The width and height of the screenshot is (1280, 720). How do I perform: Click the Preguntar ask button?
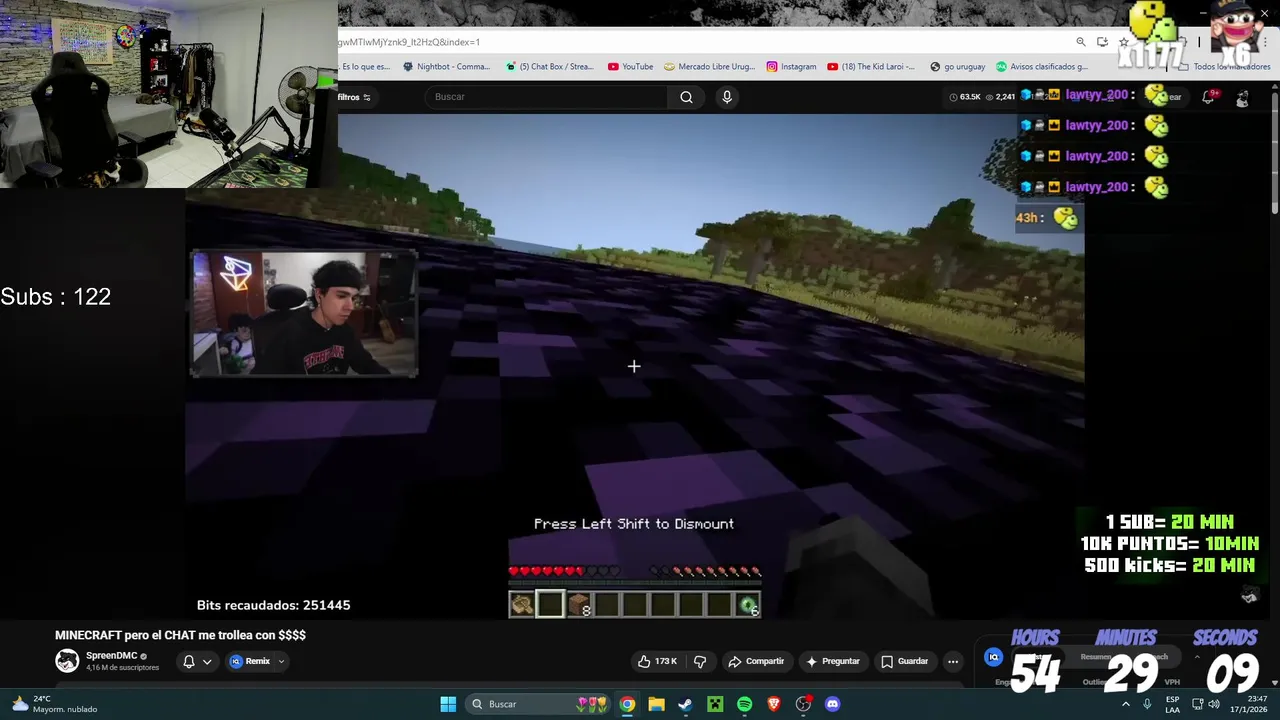pyautogui.click(x=833, y=661)
